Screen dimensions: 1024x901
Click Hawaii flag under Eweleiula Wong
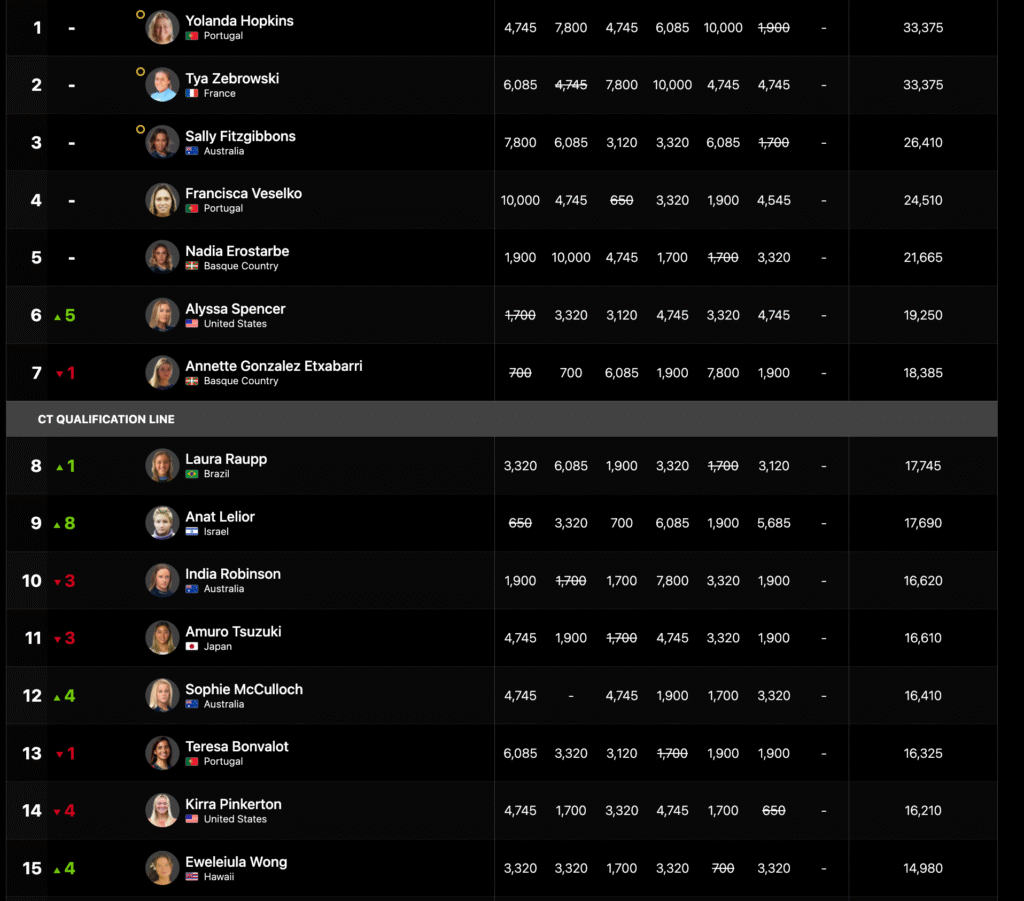point(191,877)
